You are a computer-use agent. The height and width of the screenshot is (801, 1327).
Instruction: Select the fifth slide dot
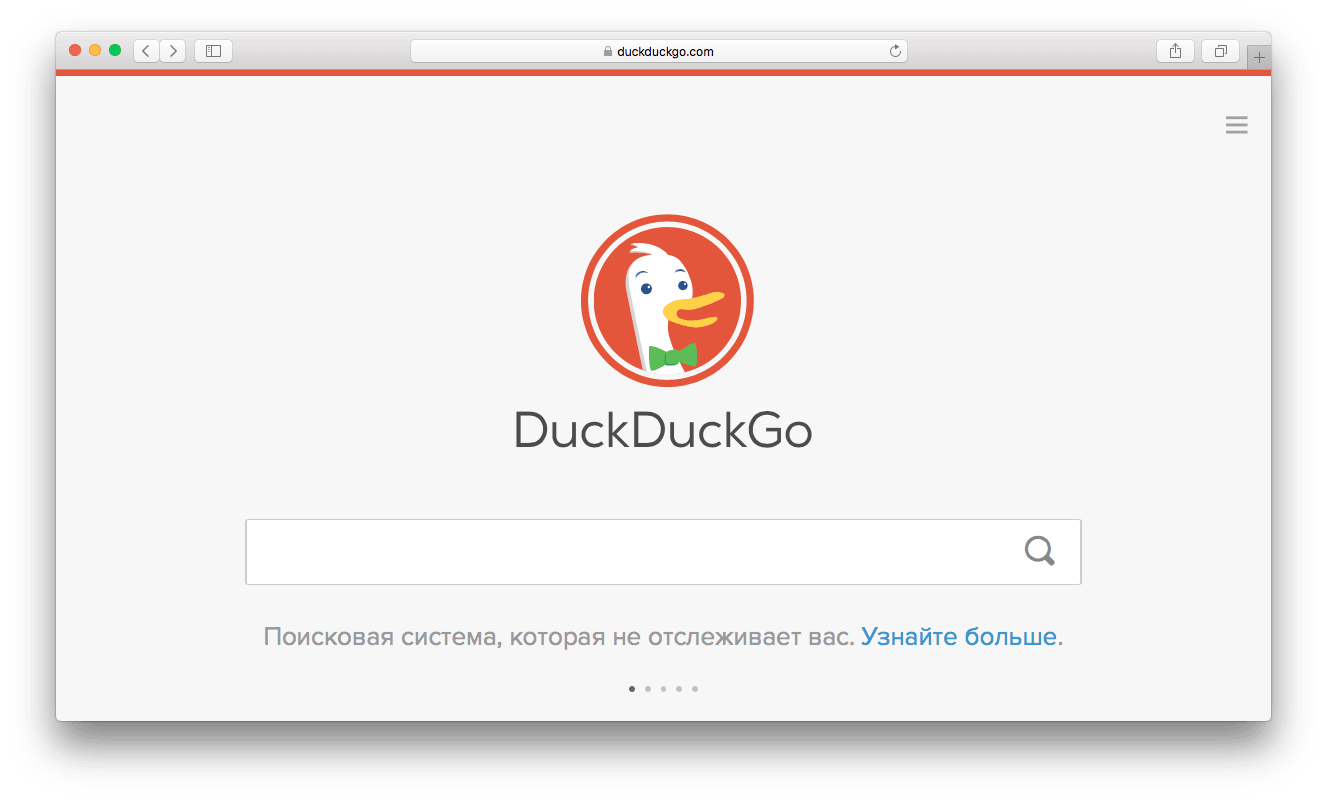(695, 688)
